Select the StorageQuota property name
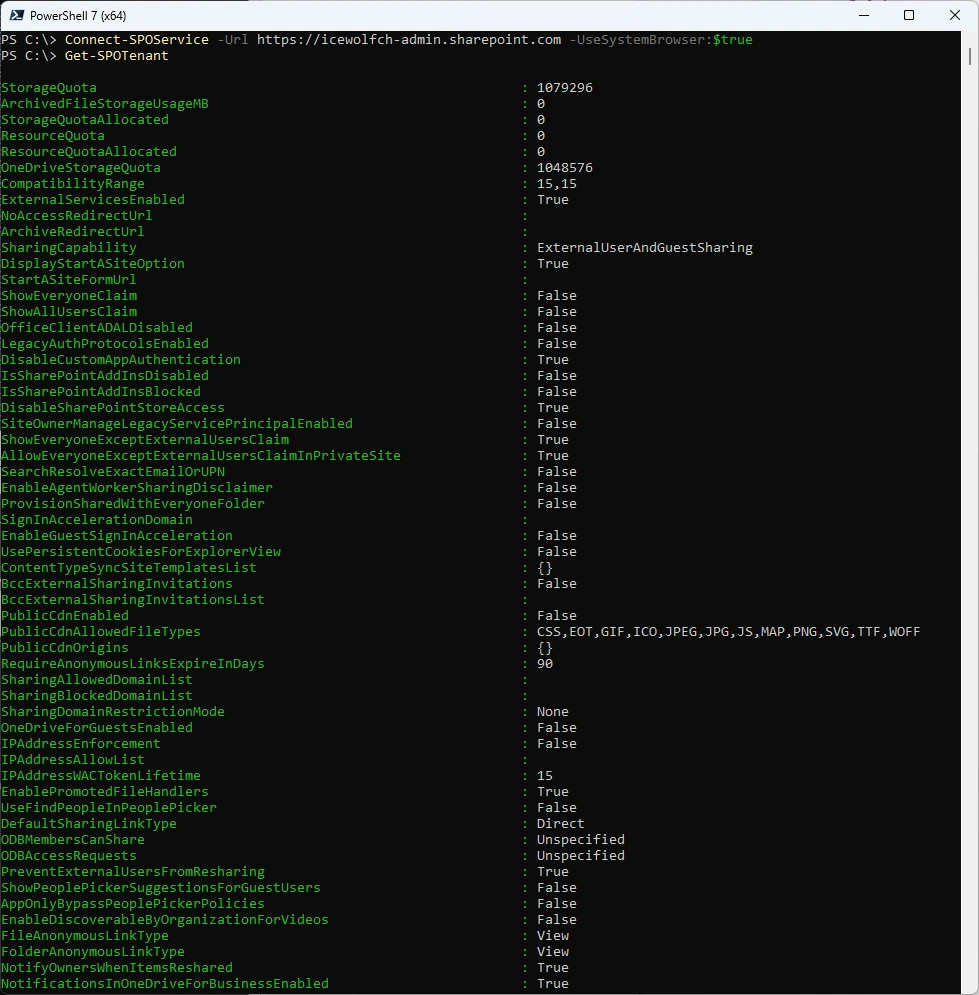The image size is (979, 995). (49, 88)
